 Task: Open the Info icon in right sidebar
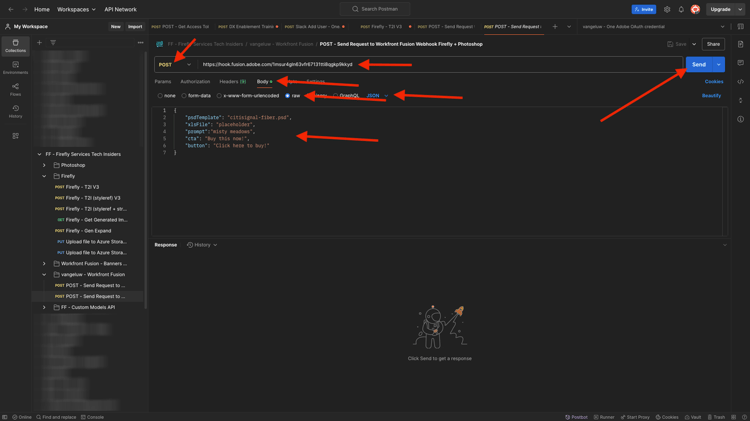click(x=740, y=119)
